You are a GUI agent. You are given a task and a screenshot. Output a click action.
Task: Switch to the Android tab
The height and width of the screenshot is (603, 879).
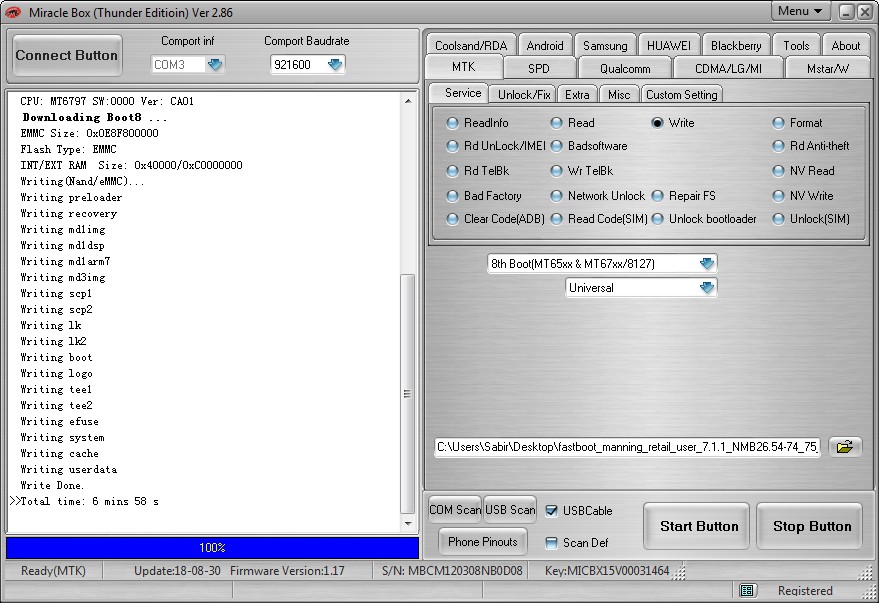(x=545, y=45)
